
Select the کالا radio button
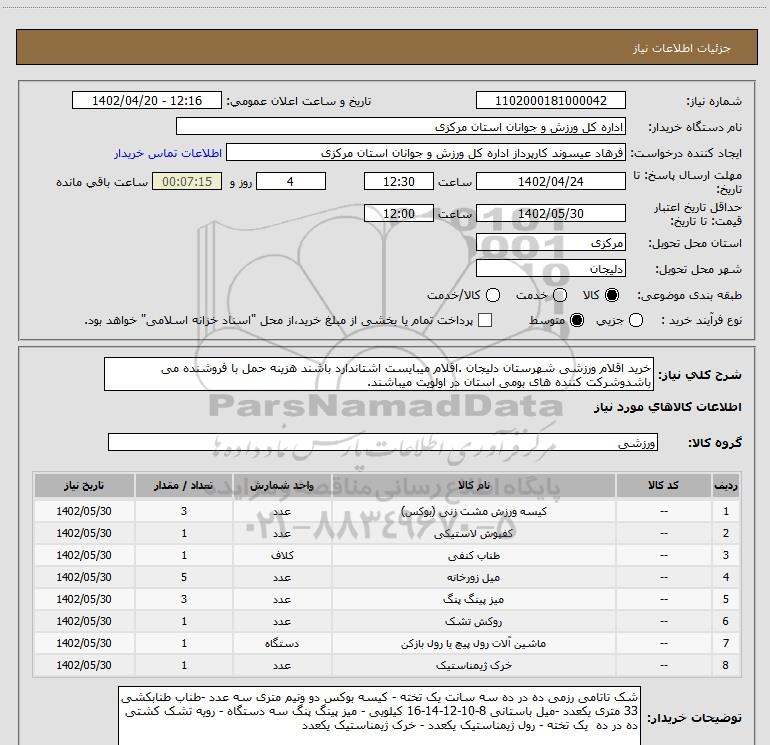[612, 295]
